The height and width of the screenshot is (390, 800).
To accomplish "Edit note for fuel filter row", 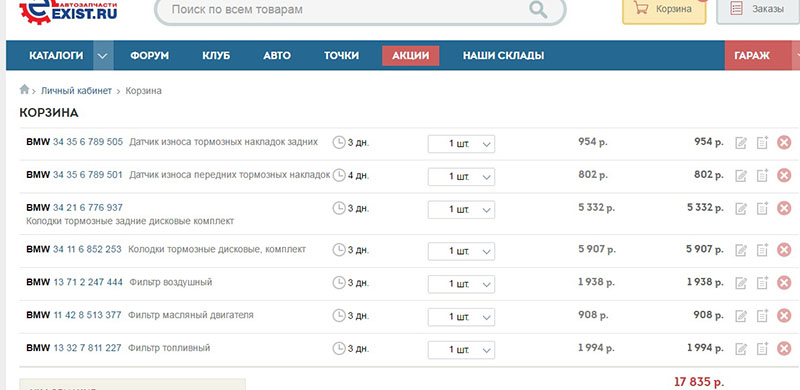I will (x=741, y=349).
